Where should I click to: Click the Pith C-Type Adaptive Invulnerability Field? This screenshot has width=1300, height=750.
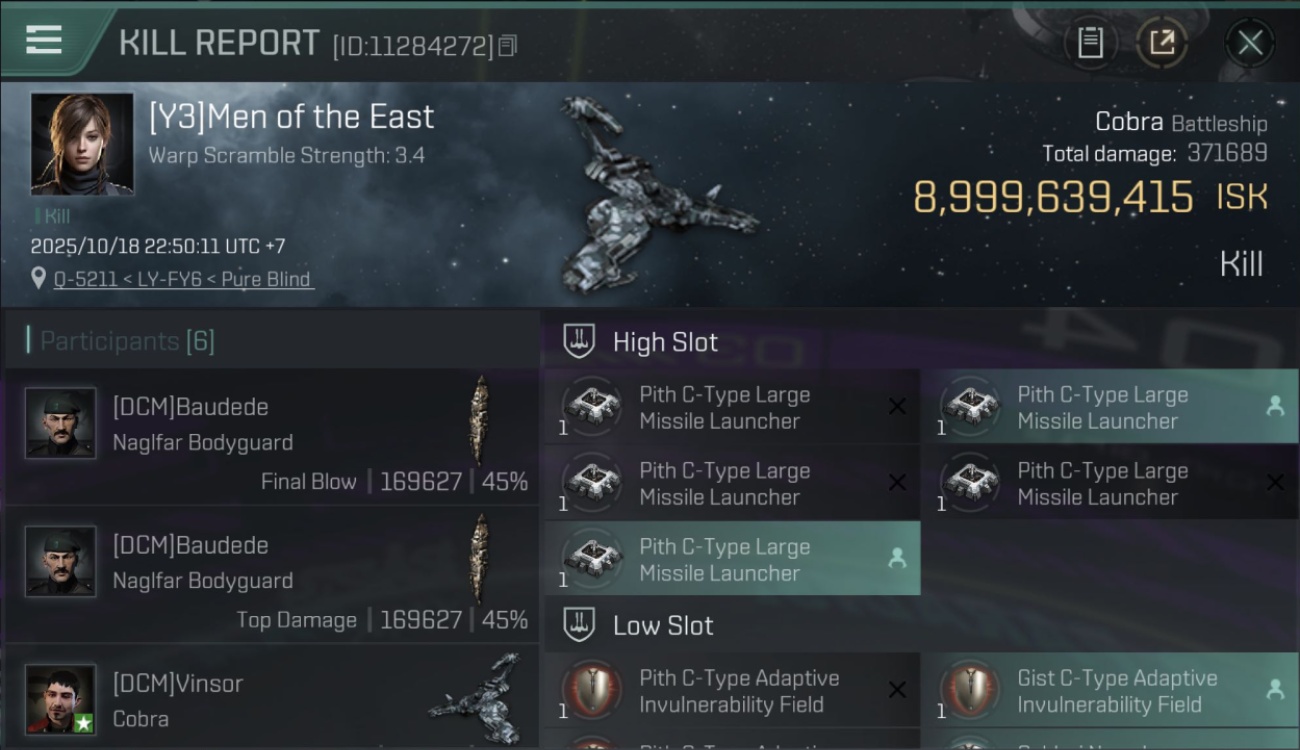[x=731, y=691]
